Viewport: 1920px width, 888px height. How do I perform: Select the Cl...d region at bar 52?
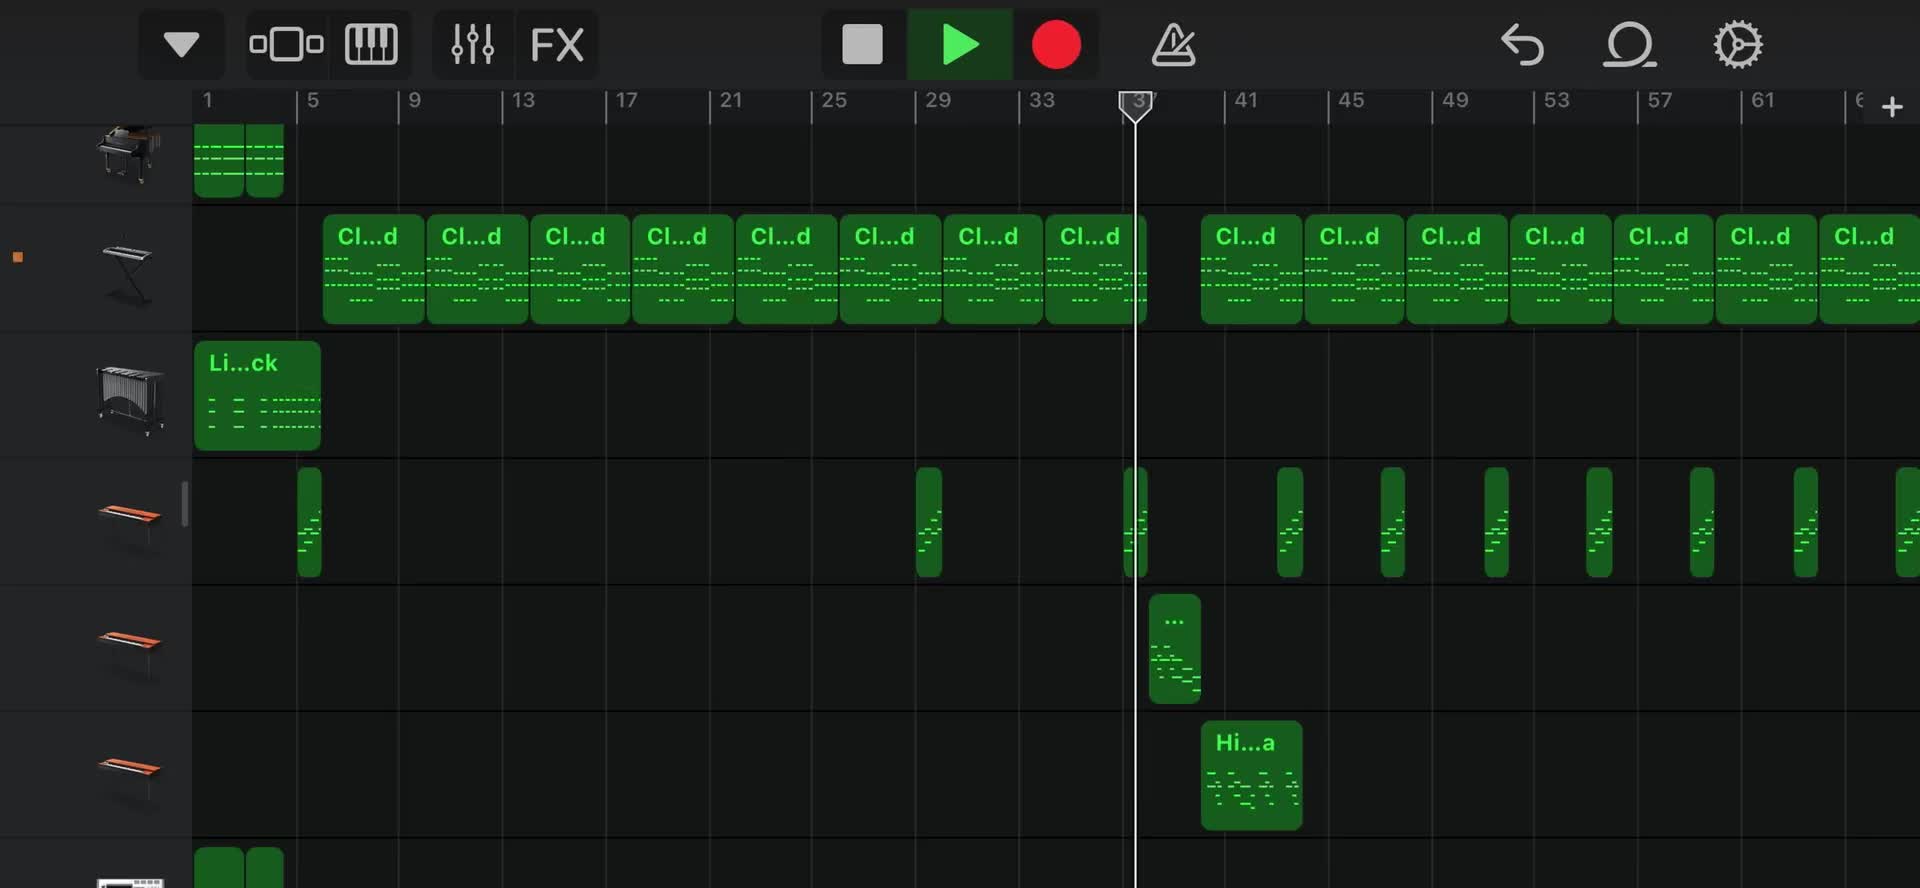click(x=1560, y=269)
